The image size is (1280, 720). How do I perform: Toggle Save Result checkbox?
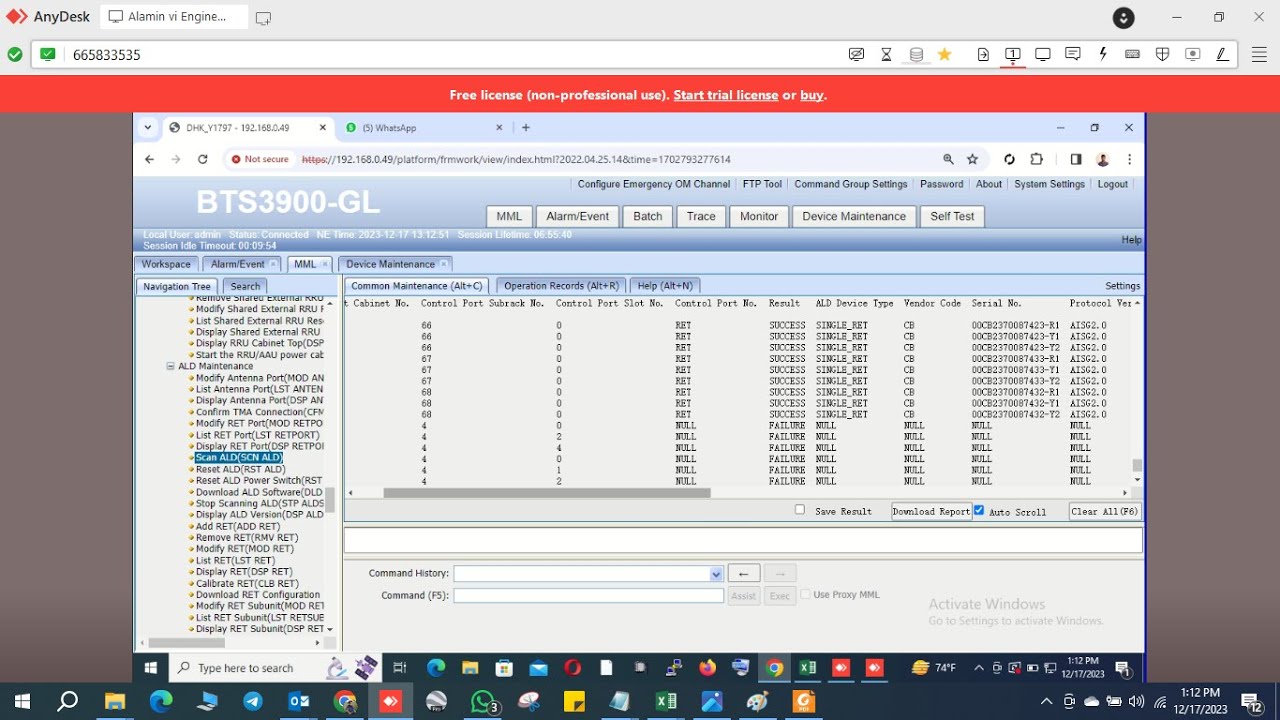[799, 510]
